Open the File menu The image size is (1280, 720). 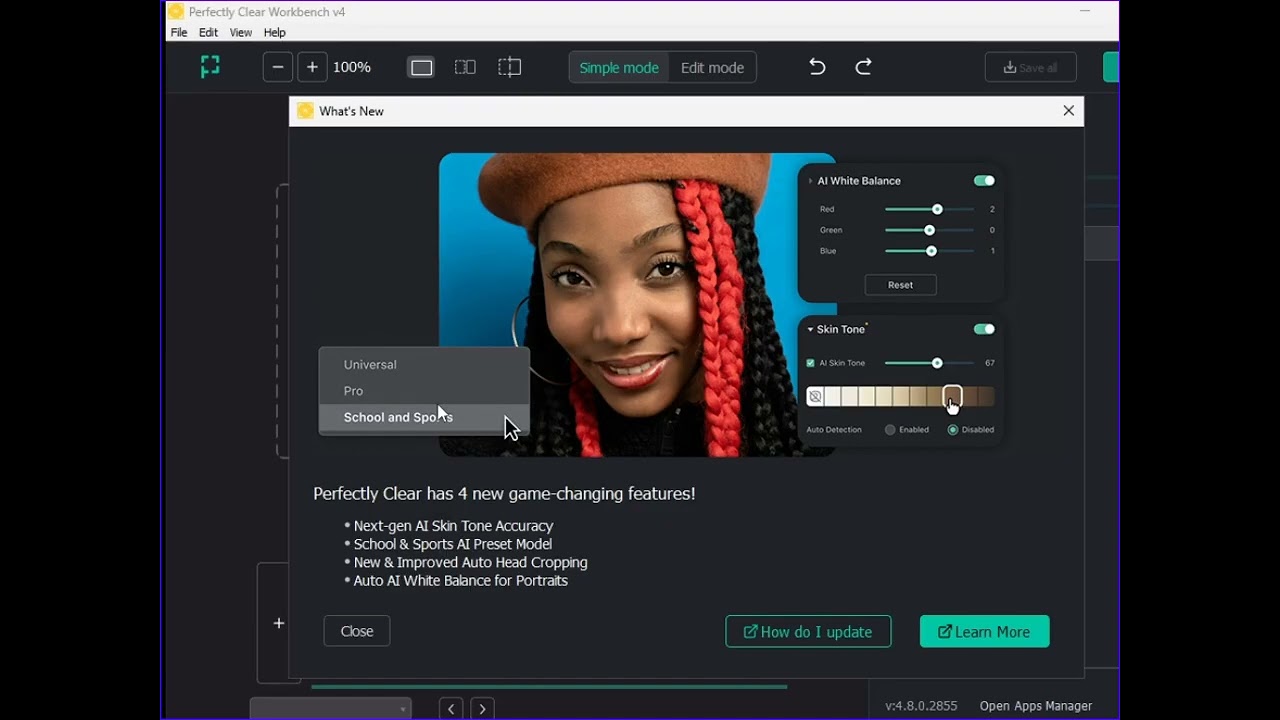click(x=179, y=33)
